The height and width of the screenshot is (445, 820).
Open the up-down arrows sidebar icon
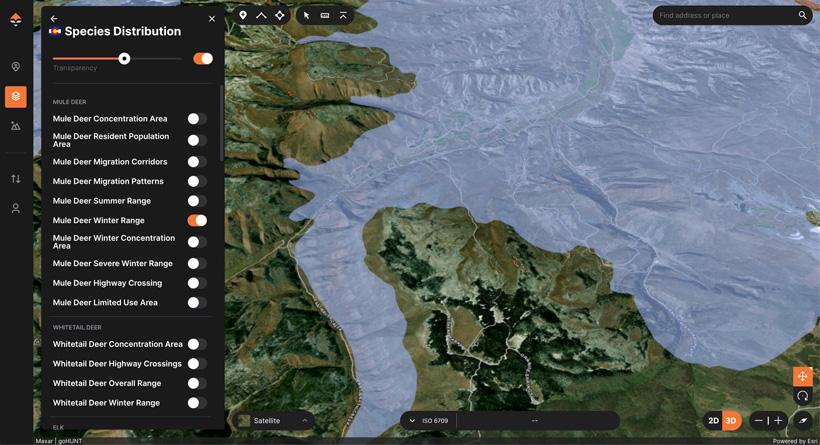pyautogui.click(x=16, y=179)
